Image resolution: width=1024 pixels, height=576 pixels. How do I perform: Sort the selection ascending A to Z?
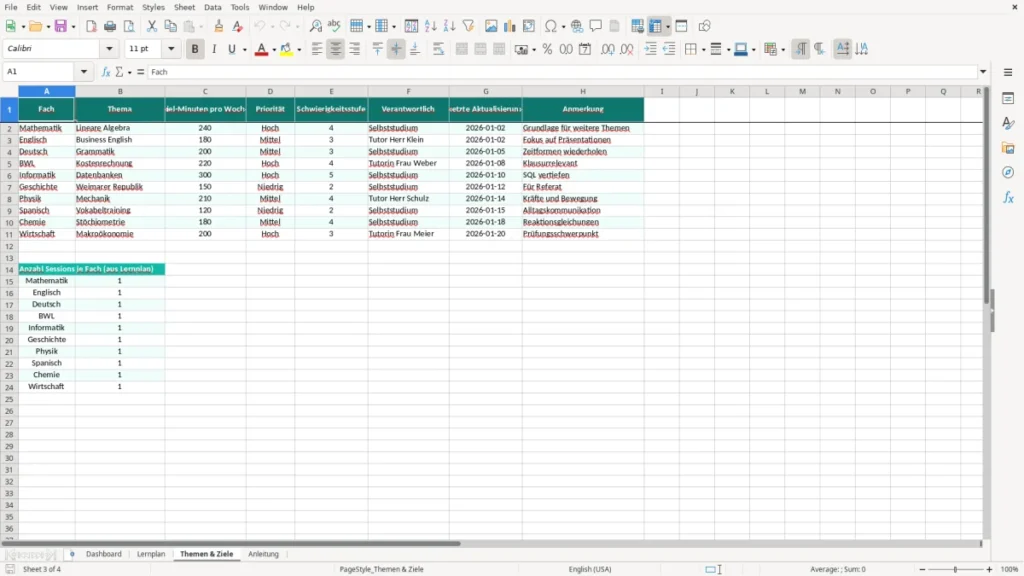click(x=430, y=26)
